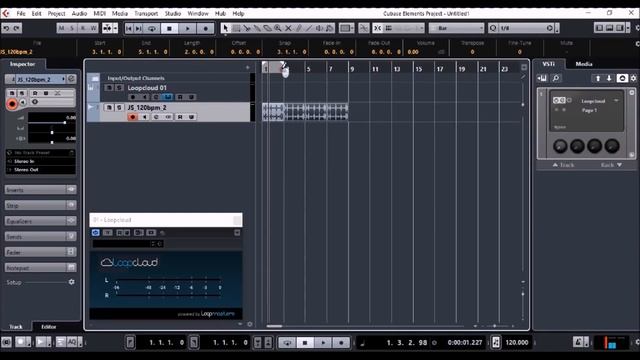
Task: Open the Snap type Bar dropdown
Action: [457, 28]
